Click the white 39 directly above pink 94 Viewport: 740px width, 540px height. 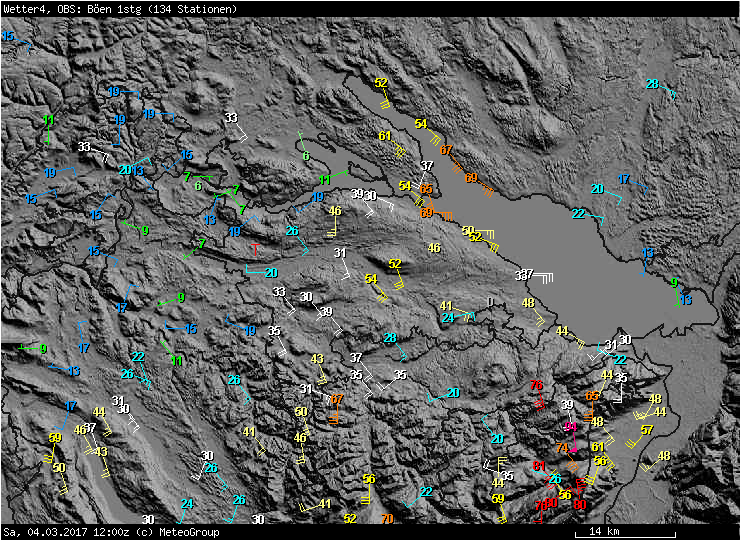(x=567, y=404)
